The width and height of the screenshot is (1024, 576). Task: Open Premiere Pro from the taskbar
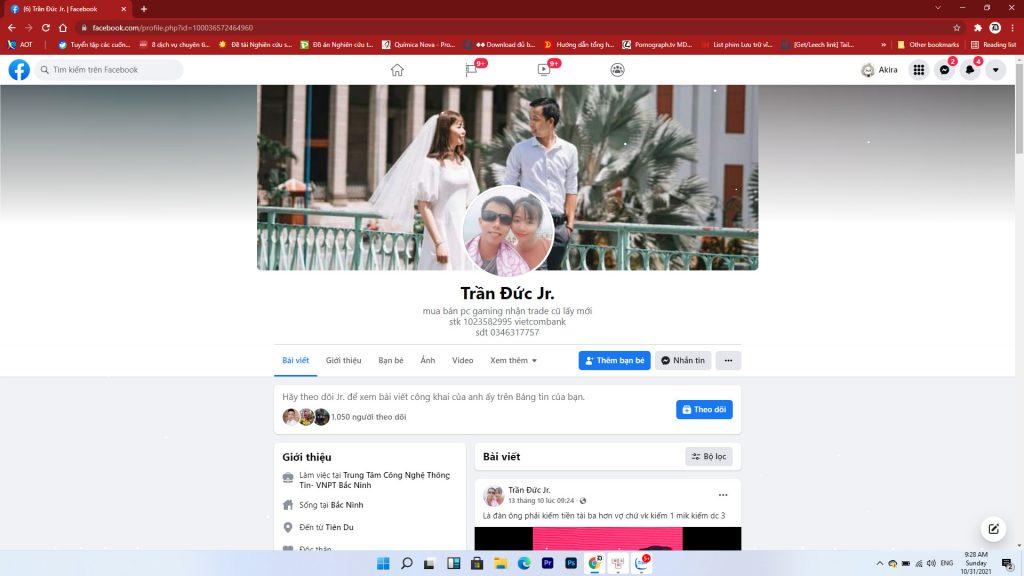547,563
